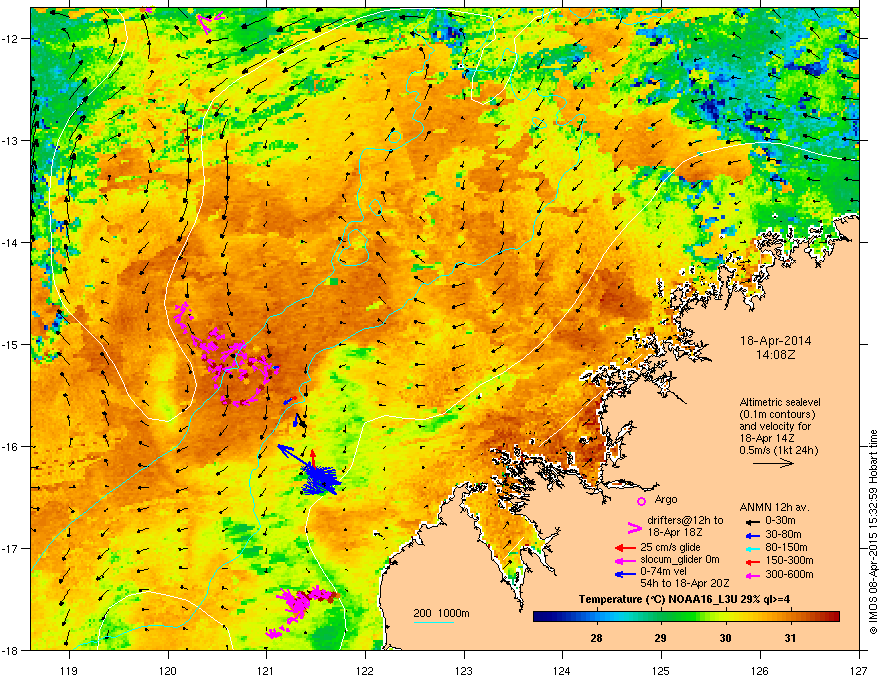Click the 'Altimetric sealevel' text
The image size is (880, 680).
tap(780, 402)
